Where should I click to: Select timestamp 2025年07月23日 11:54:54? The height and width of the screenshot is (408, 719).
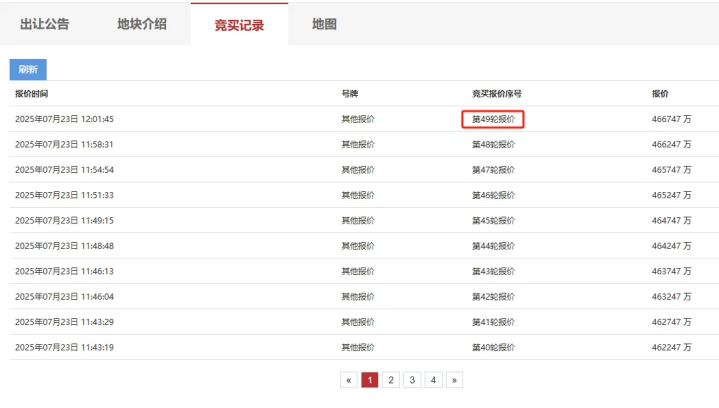click(x=64, y=170)
